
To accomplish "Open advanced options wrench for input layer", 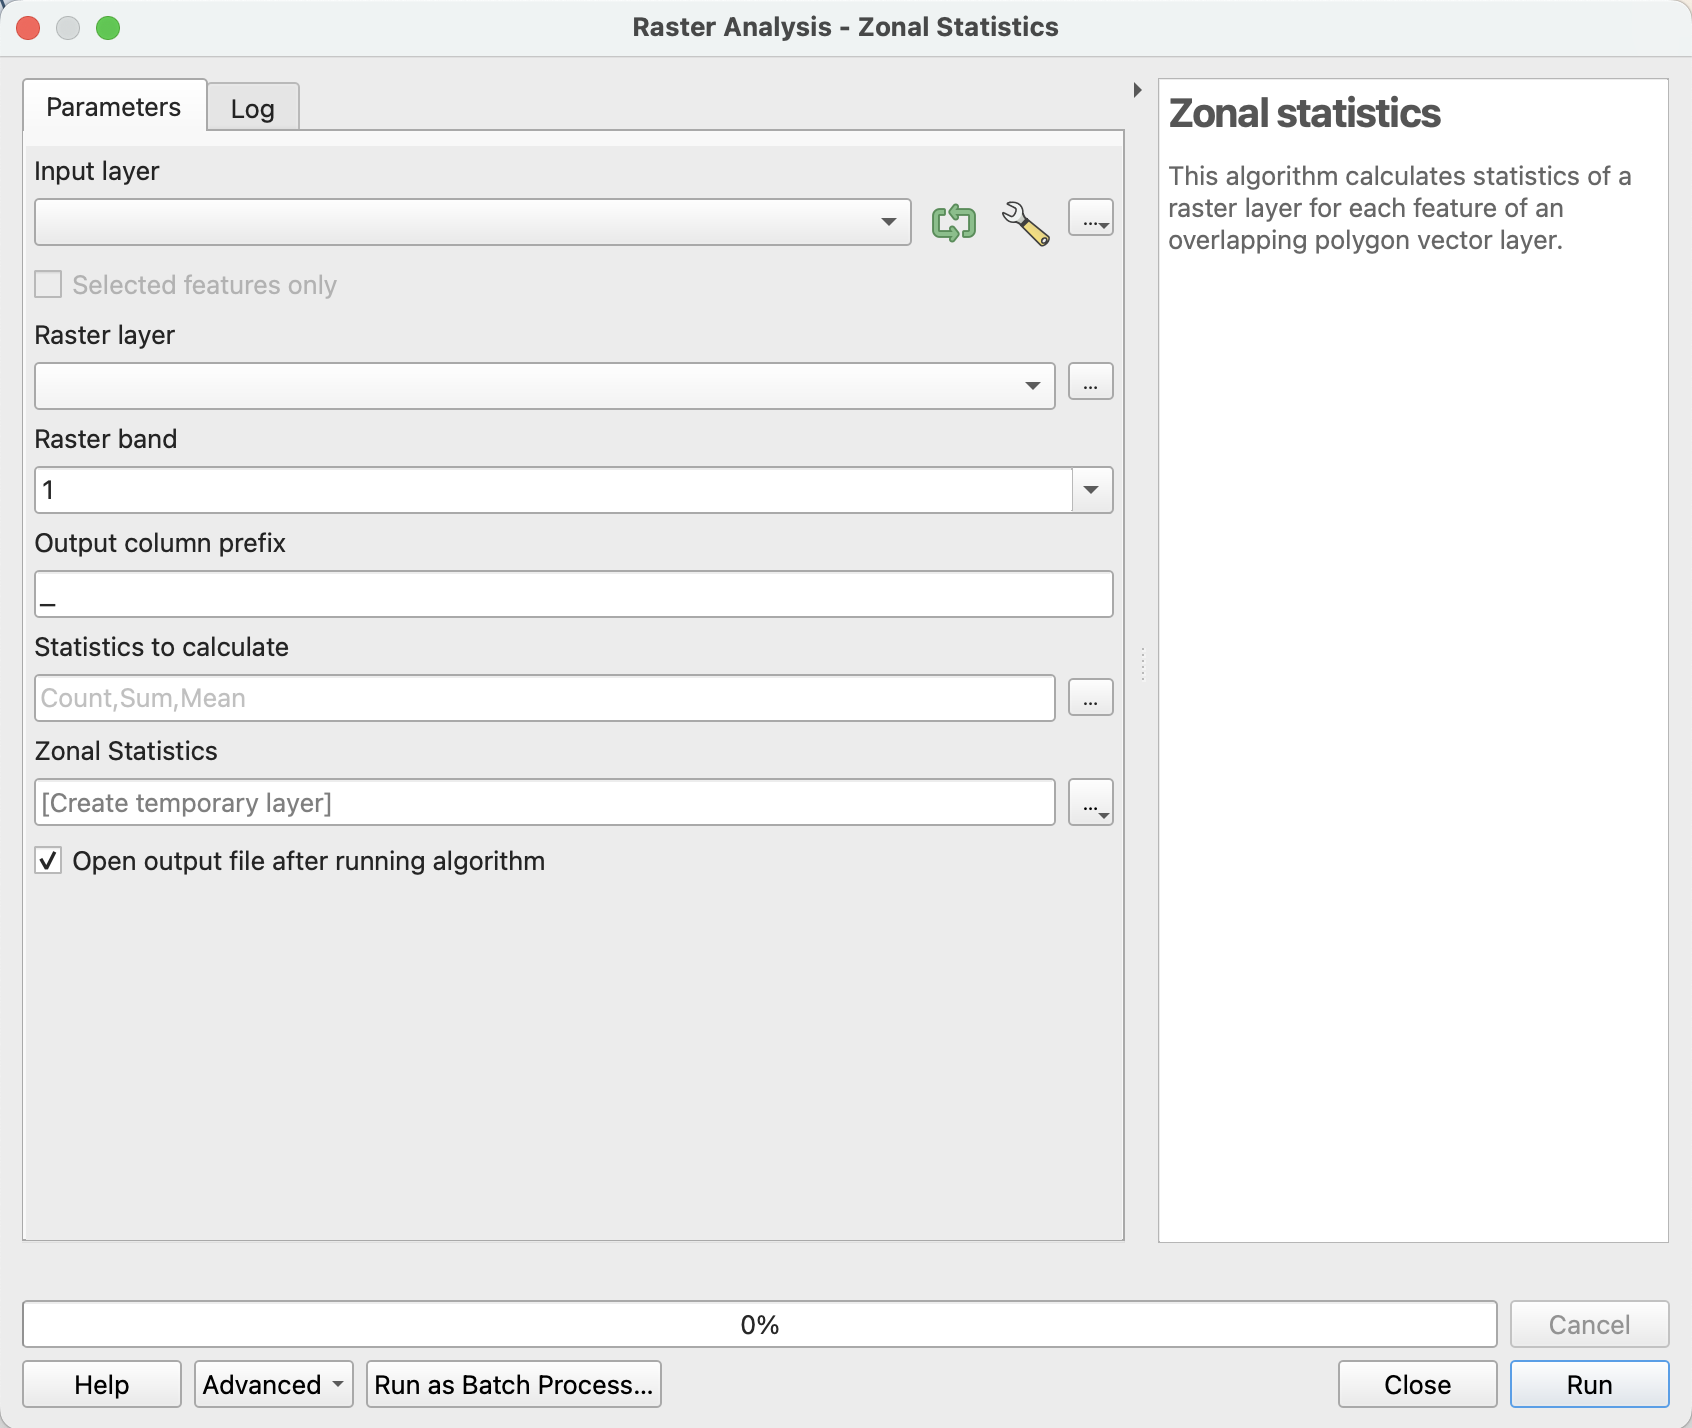I will (x=1025, y=222).
